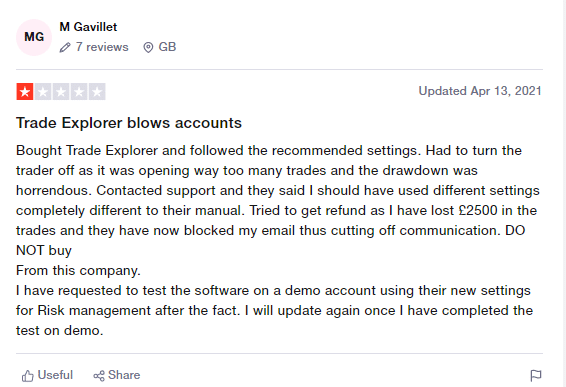Image resolution: width=566 pixels, height=387 pixels.
Task: Click the red first rating star
Action: [25, 92]
